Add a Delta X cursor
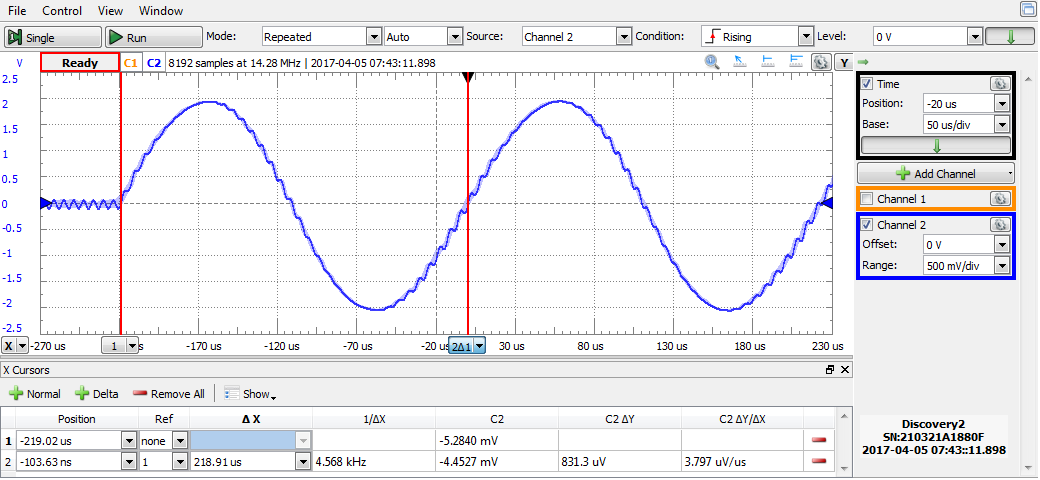1040x480 pixels. [98, 394]
